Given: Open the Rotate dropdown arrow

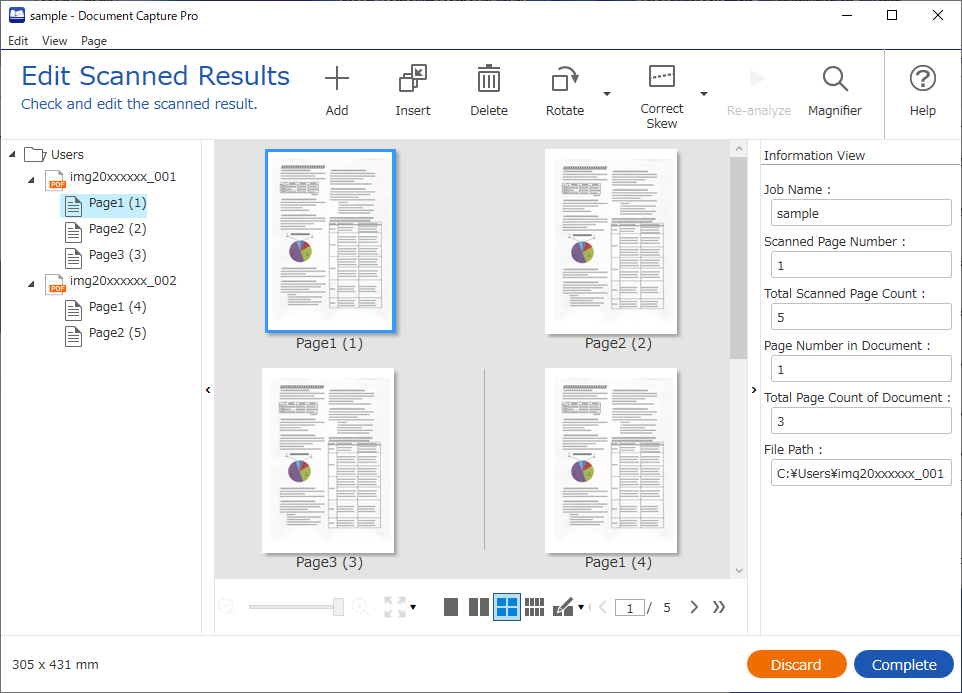Looking at the screenshot, I should (x=607, y=94).
